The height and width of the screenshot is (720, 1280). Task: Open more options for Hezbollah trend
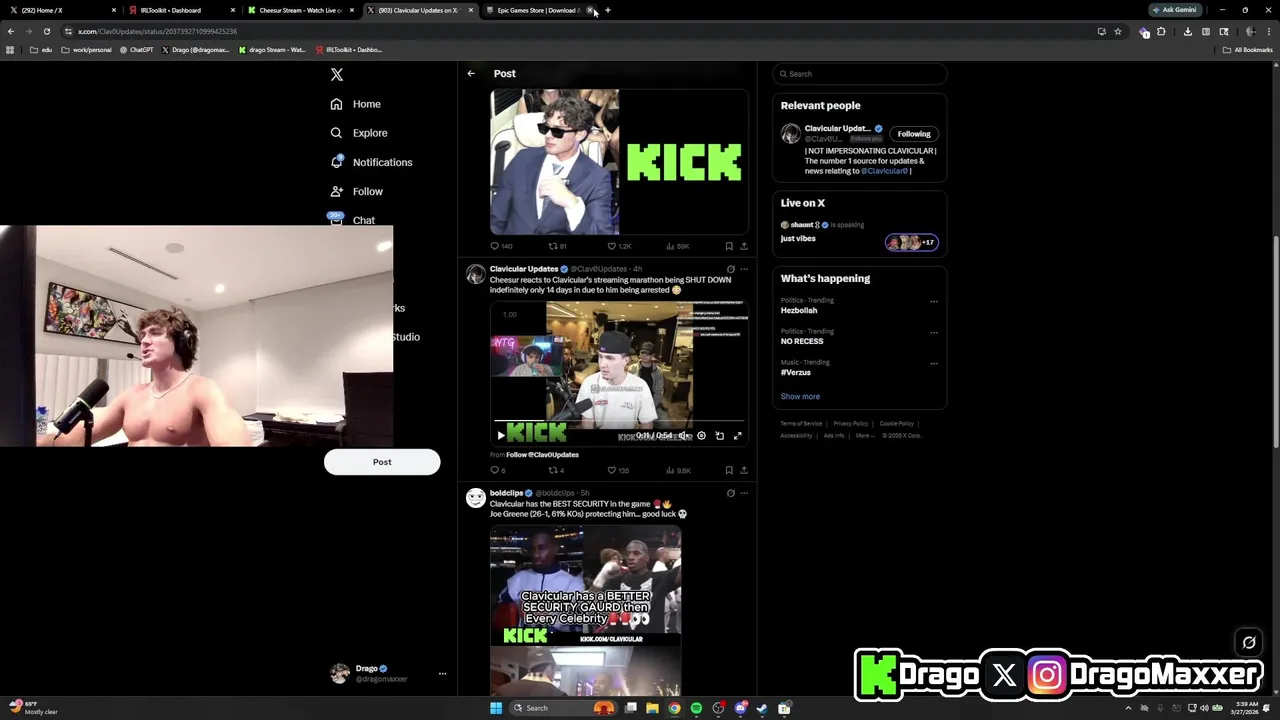[934, 301]
